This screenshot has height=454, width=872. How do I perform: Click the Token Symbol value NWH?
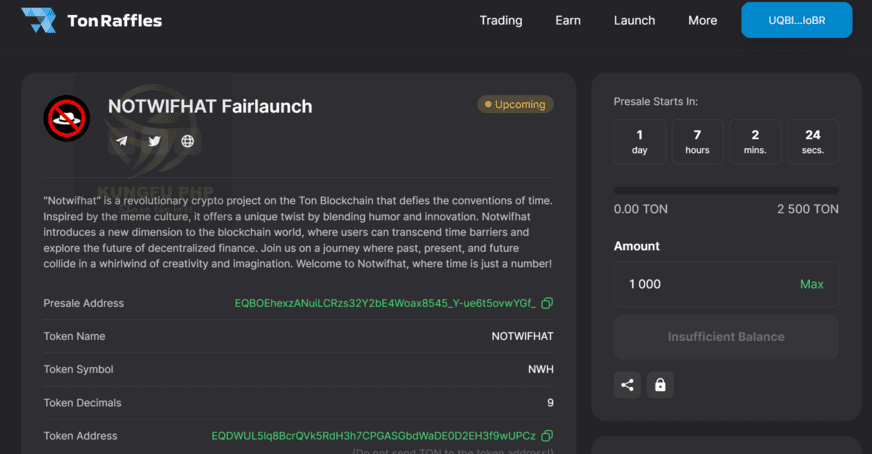(x=541, y=369)
